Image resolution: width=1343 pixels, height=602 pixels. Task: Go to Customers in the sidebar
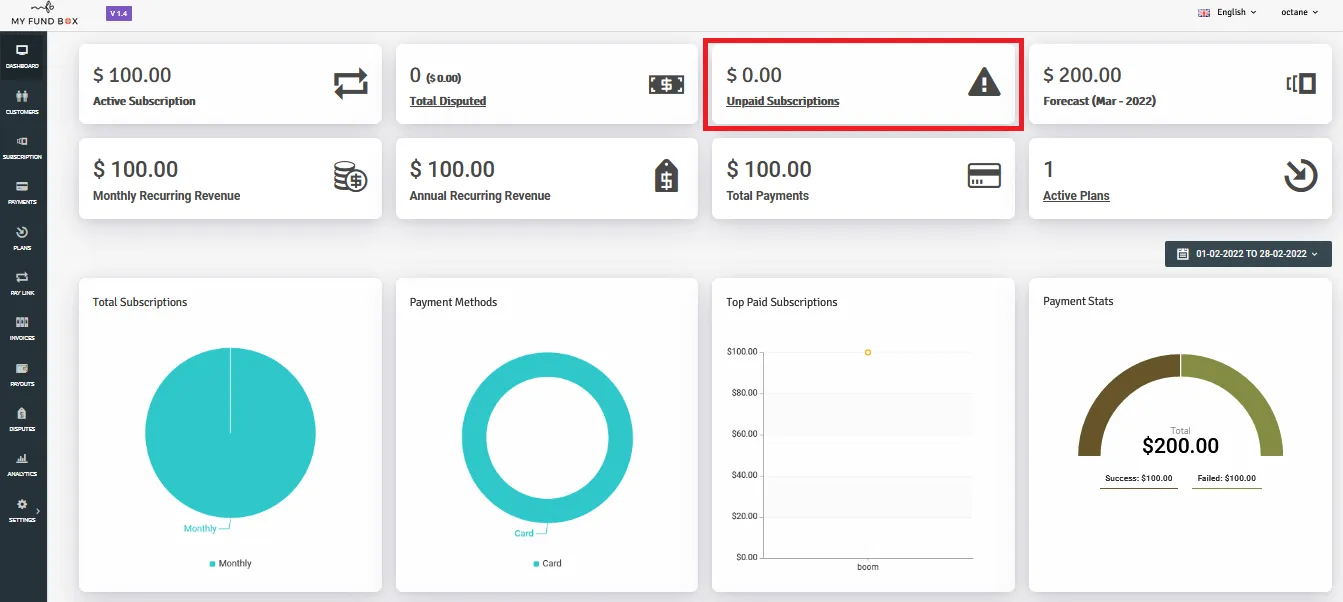click(22, 102)
